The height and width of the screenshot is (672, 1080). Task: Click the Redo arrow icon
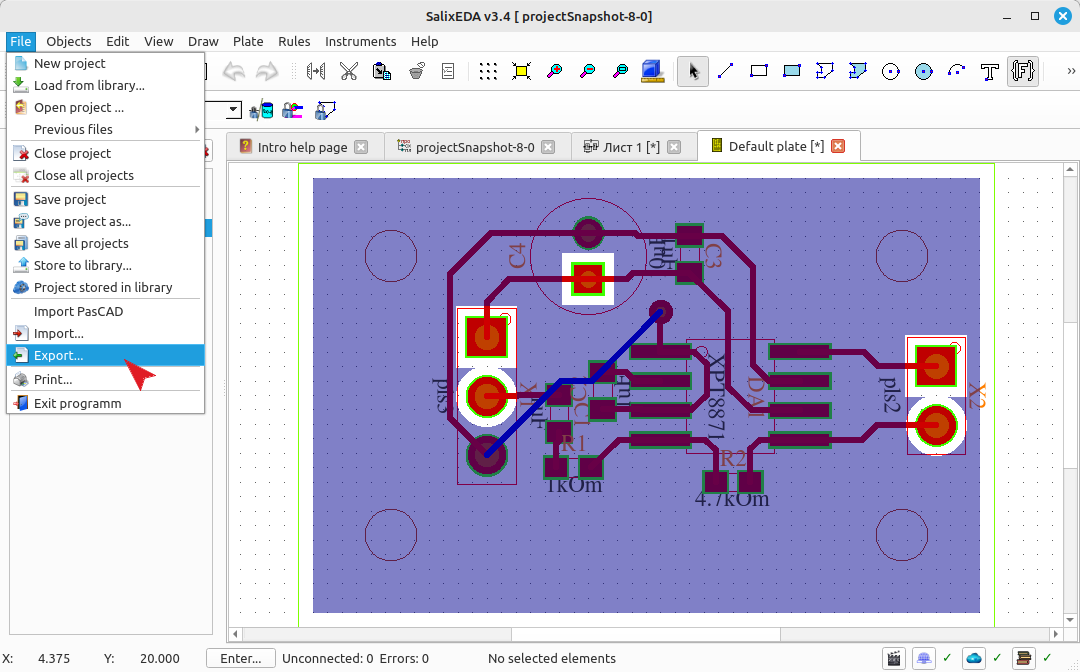click(267, 71)
